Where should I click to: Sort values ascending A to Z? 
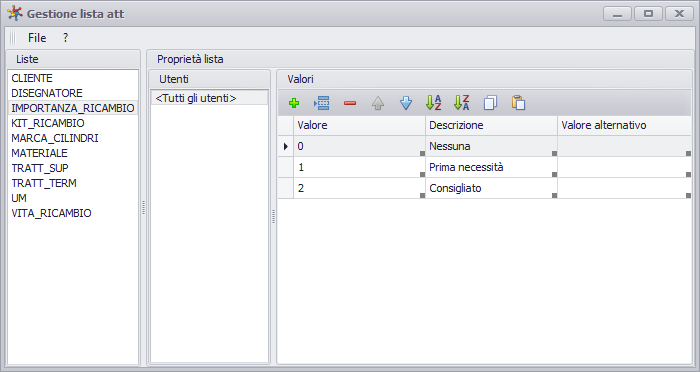coord(433,103)
